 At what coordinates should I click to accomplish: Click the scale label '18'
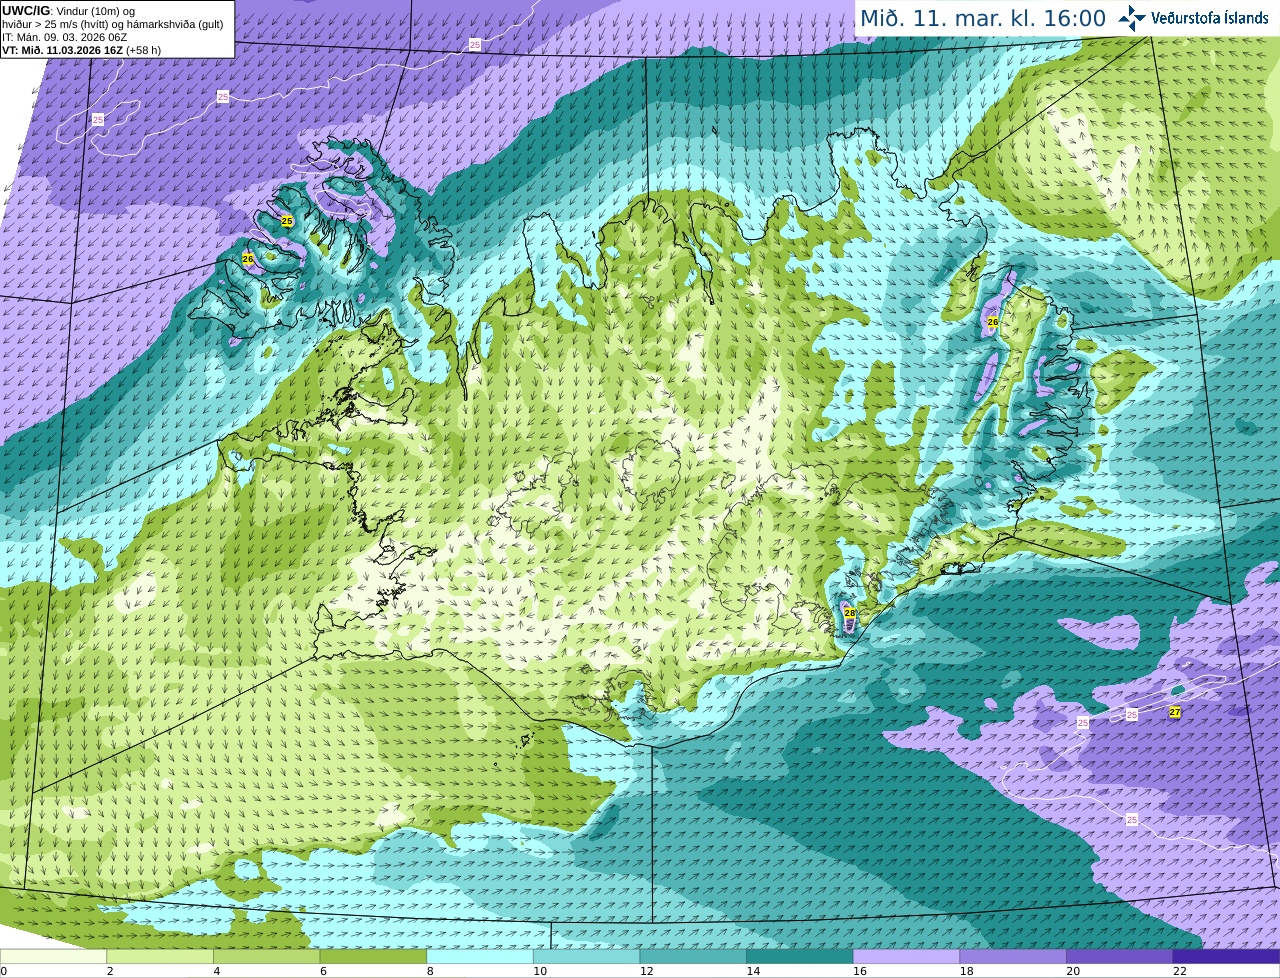966,971
